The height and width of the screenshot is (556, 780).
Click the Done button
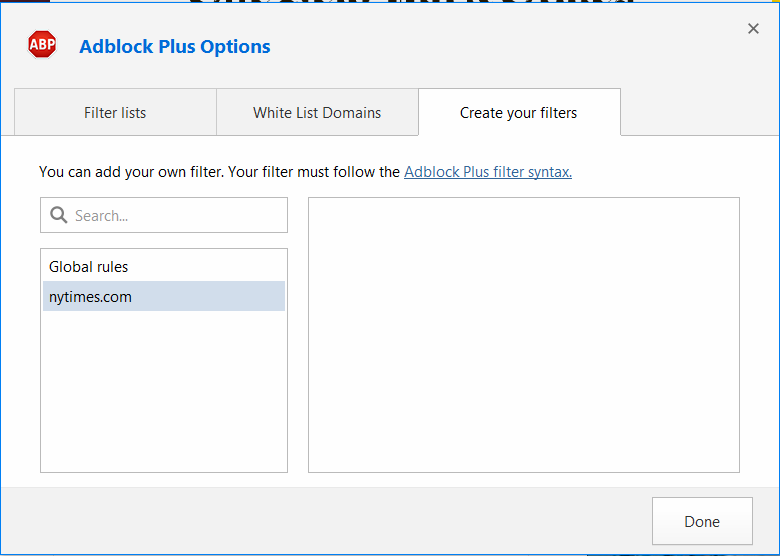pos(702,521)
